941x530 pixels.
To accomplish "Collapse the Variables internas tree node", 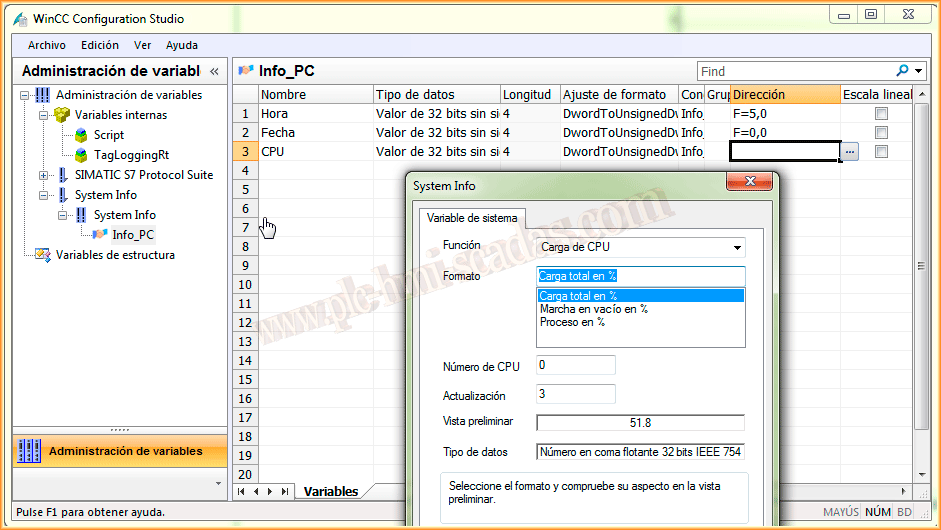I will click(43, 115).
